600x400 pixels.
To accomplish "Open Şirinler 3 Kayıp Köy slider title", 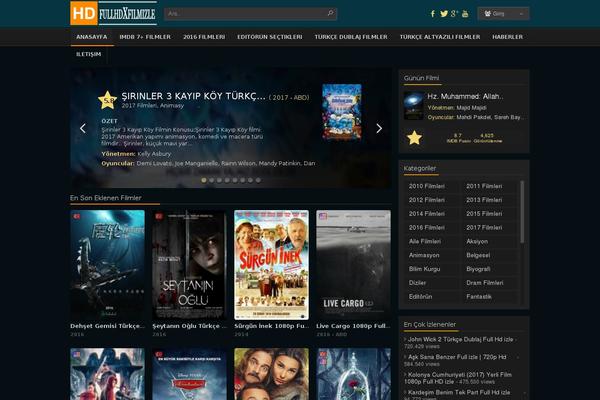I will tap(193, 96).
